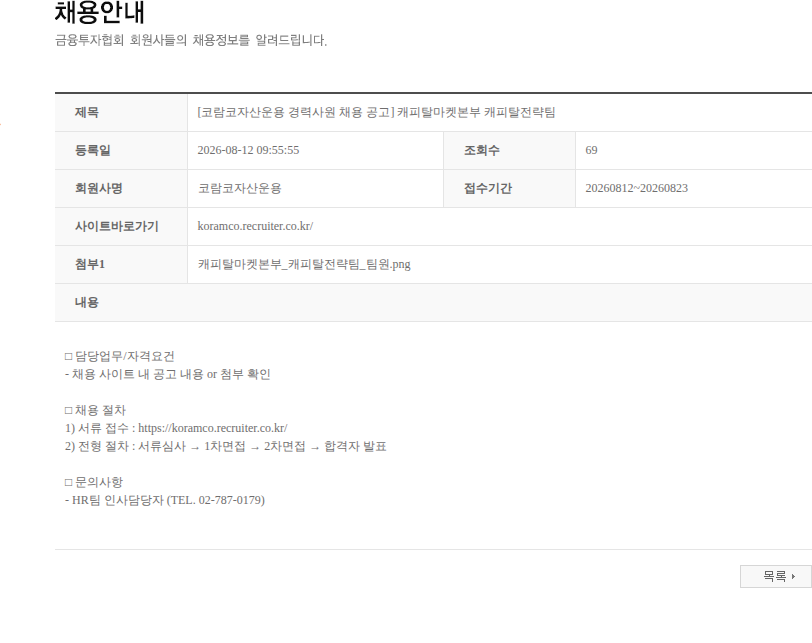
Task: Click the 제목 row label
Action: click(x=86, y=112)
